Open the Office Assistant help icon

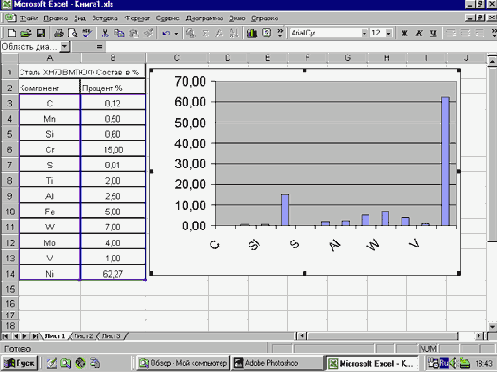pos(266,33)
